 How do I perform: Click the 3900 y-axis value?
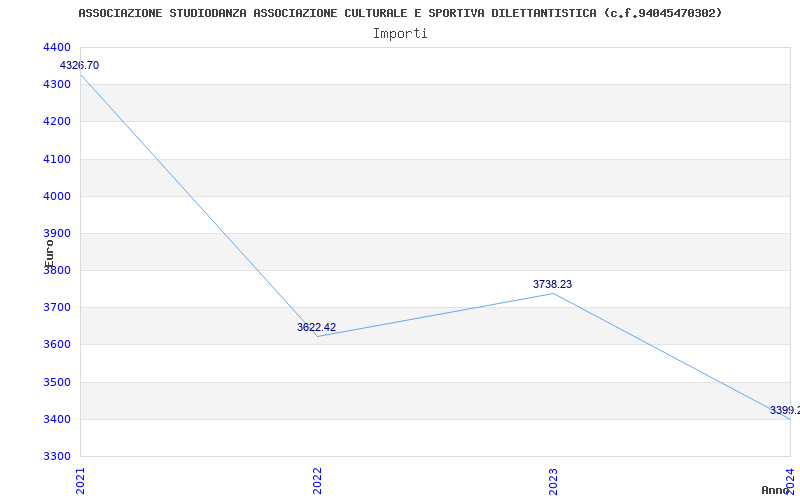click(56, 234)
